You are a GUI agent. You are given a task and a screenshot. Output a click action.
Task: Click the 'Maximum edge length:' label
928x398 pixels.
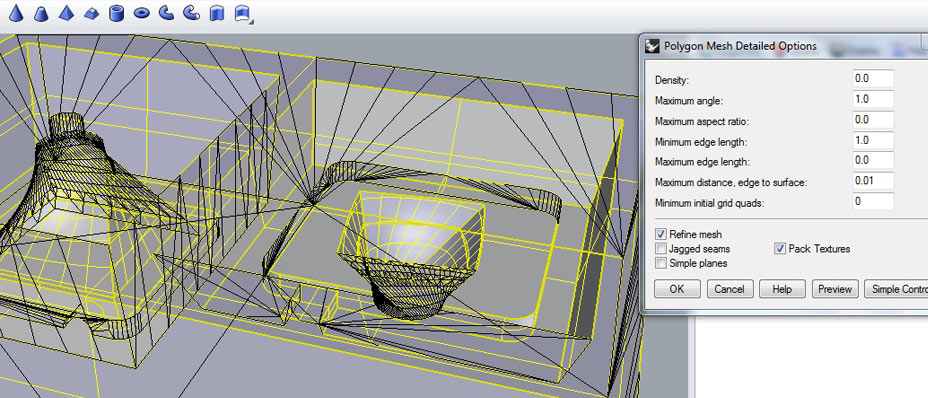click(703, 162)
